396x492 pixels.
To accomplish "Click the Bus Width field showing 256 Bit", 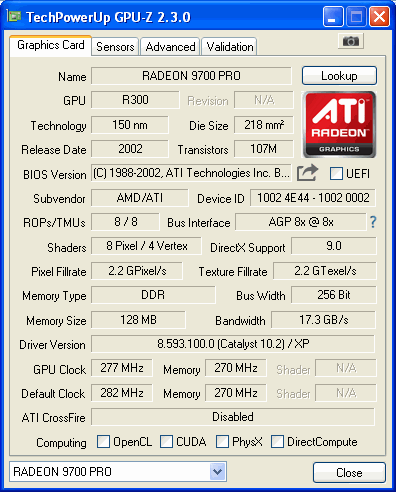I will coord(334,295).
